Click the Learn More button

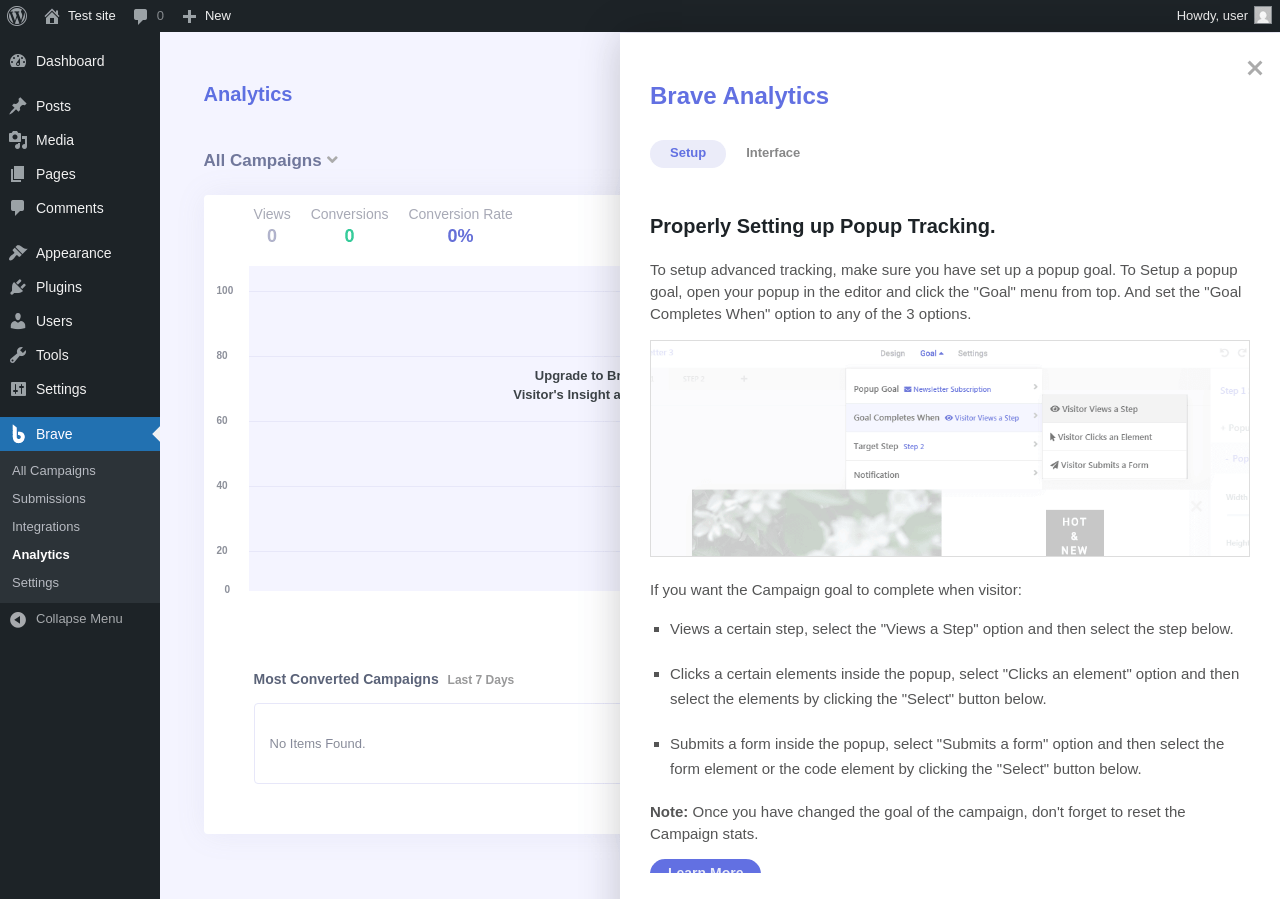[705, 867]
